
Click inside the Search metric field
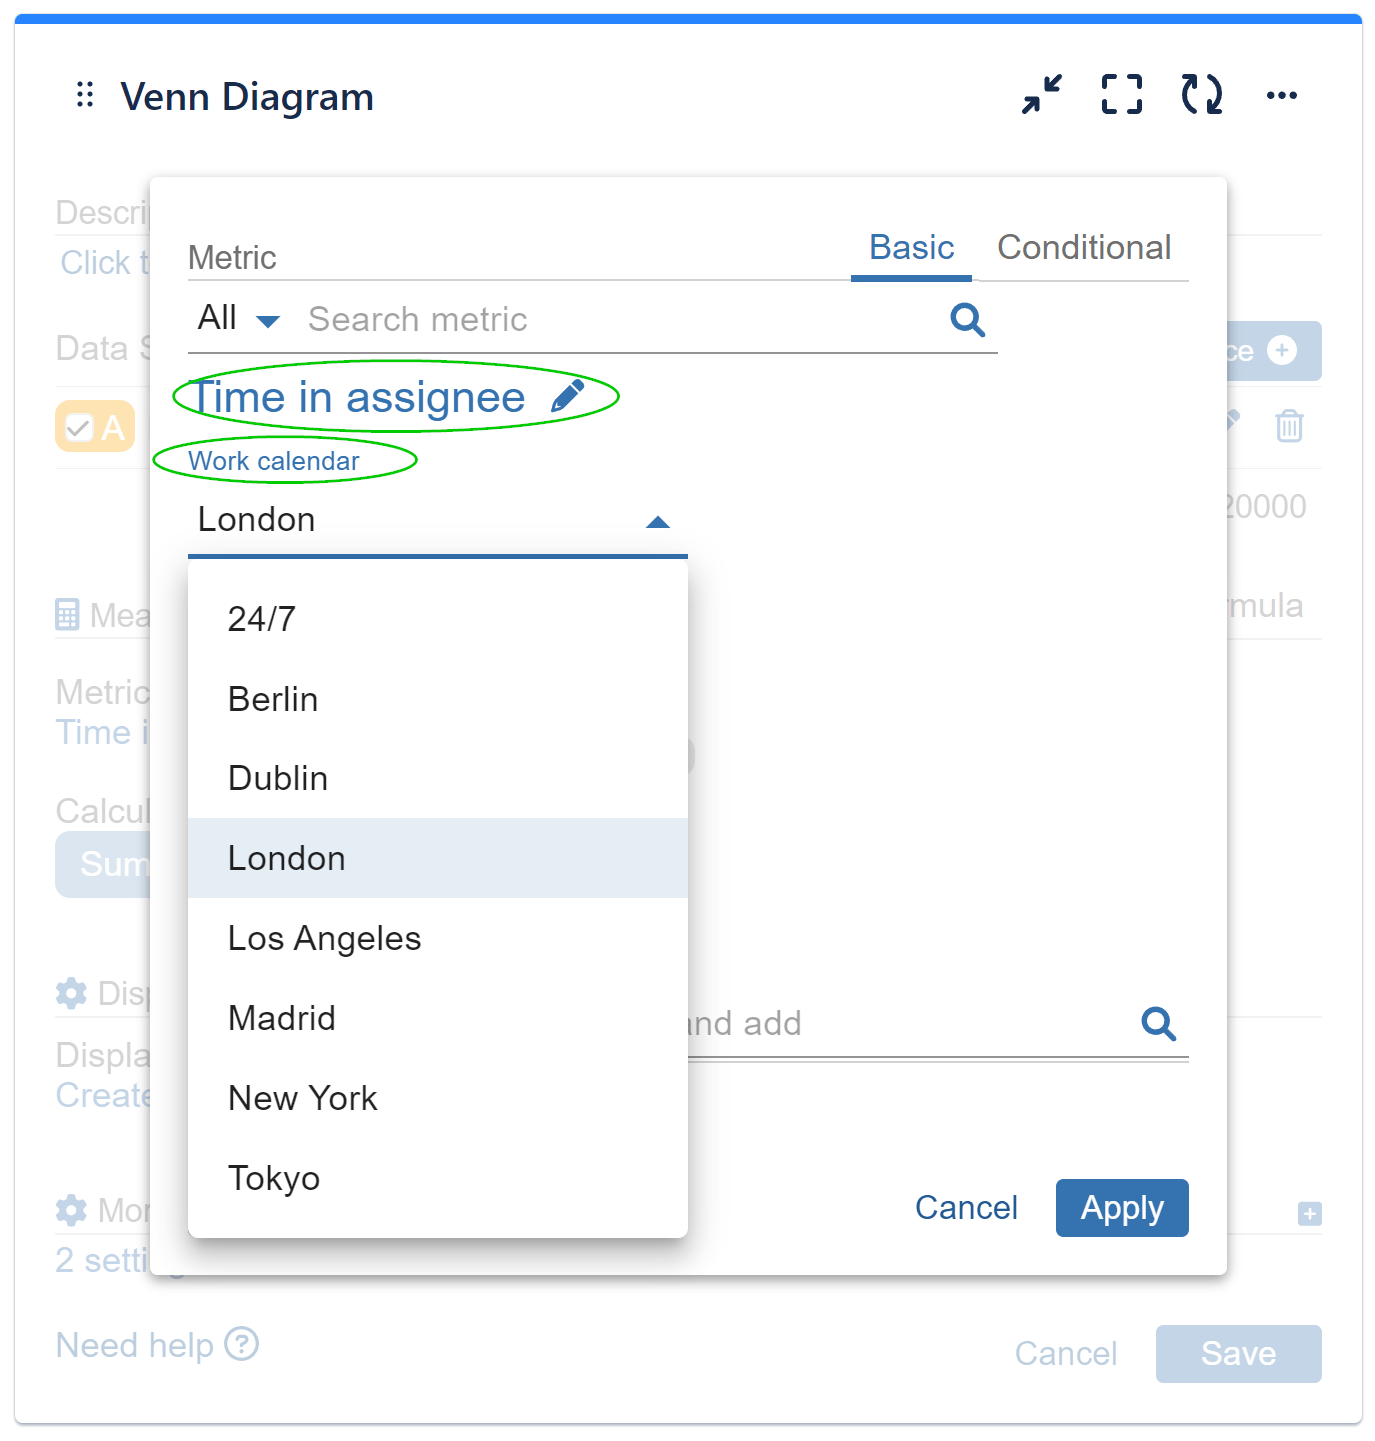click(500, 319)
